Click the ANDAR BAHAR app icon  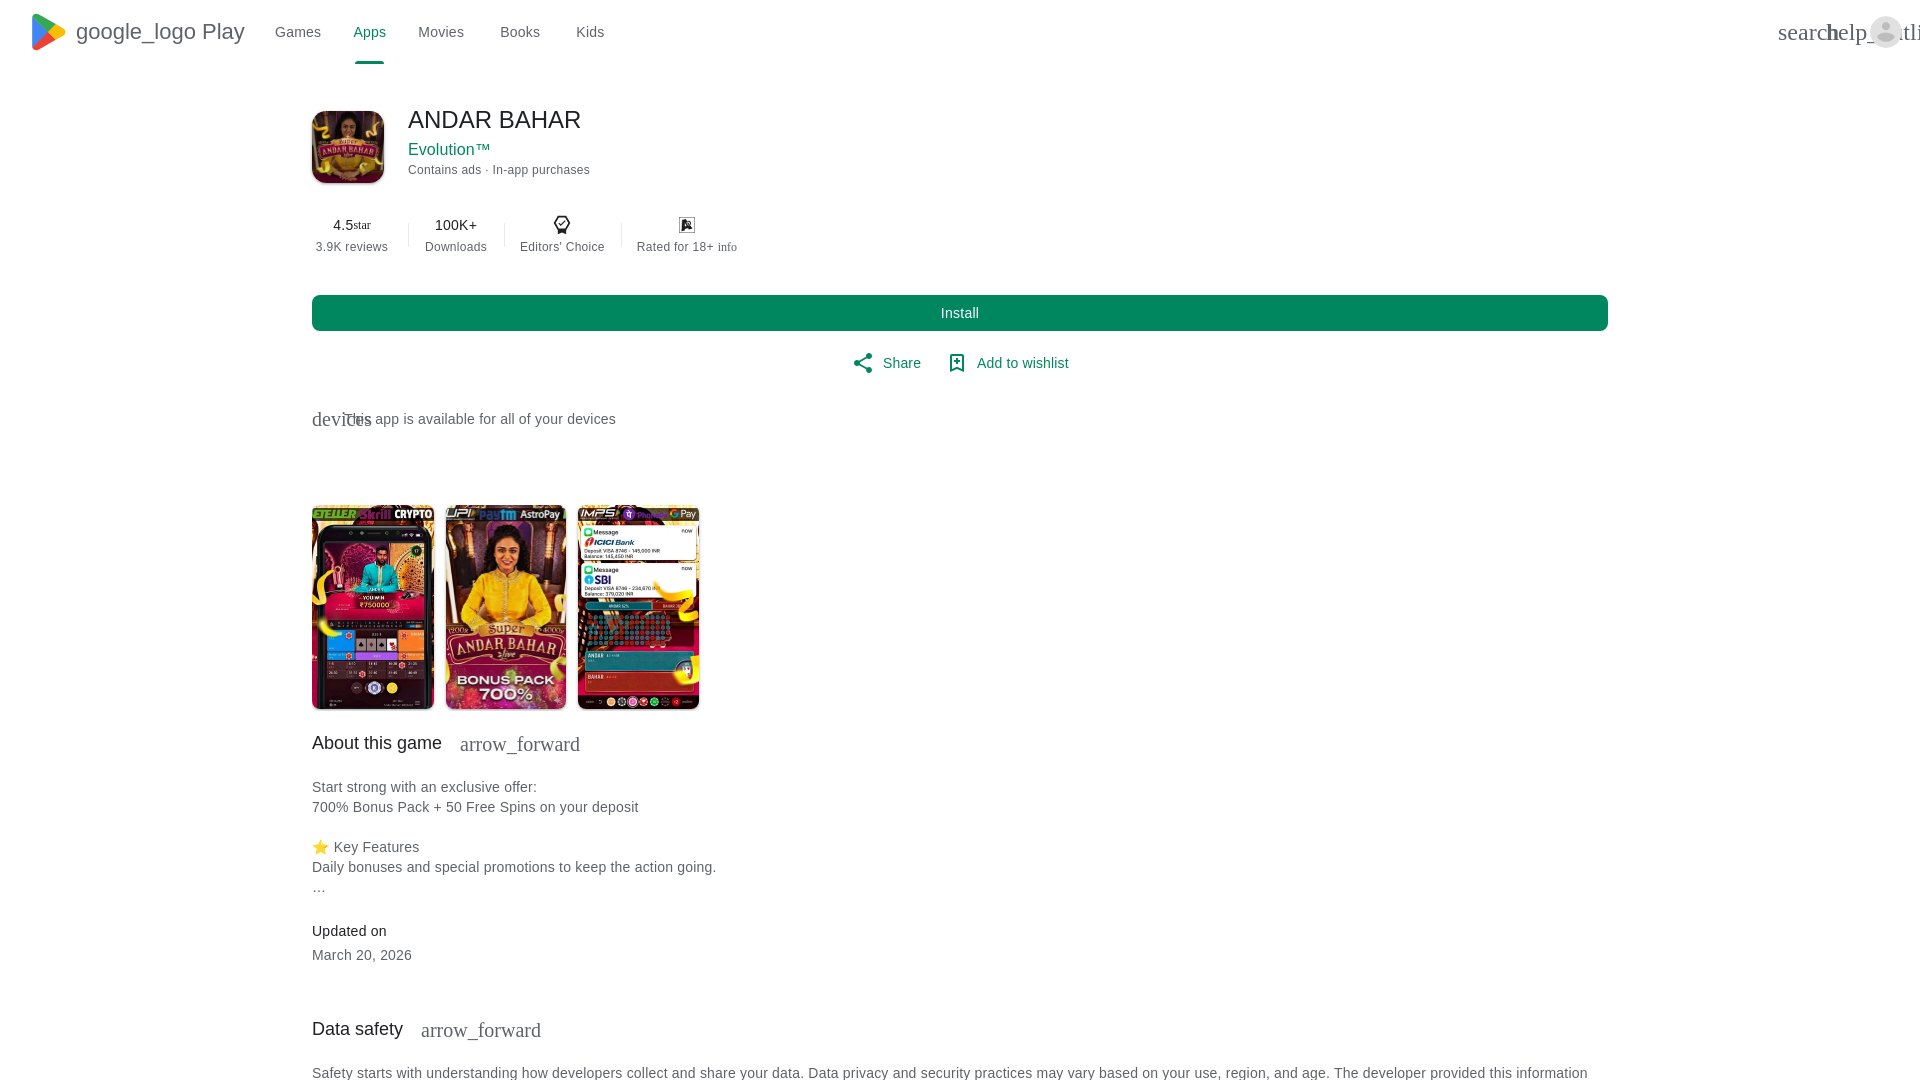(348, 147)
